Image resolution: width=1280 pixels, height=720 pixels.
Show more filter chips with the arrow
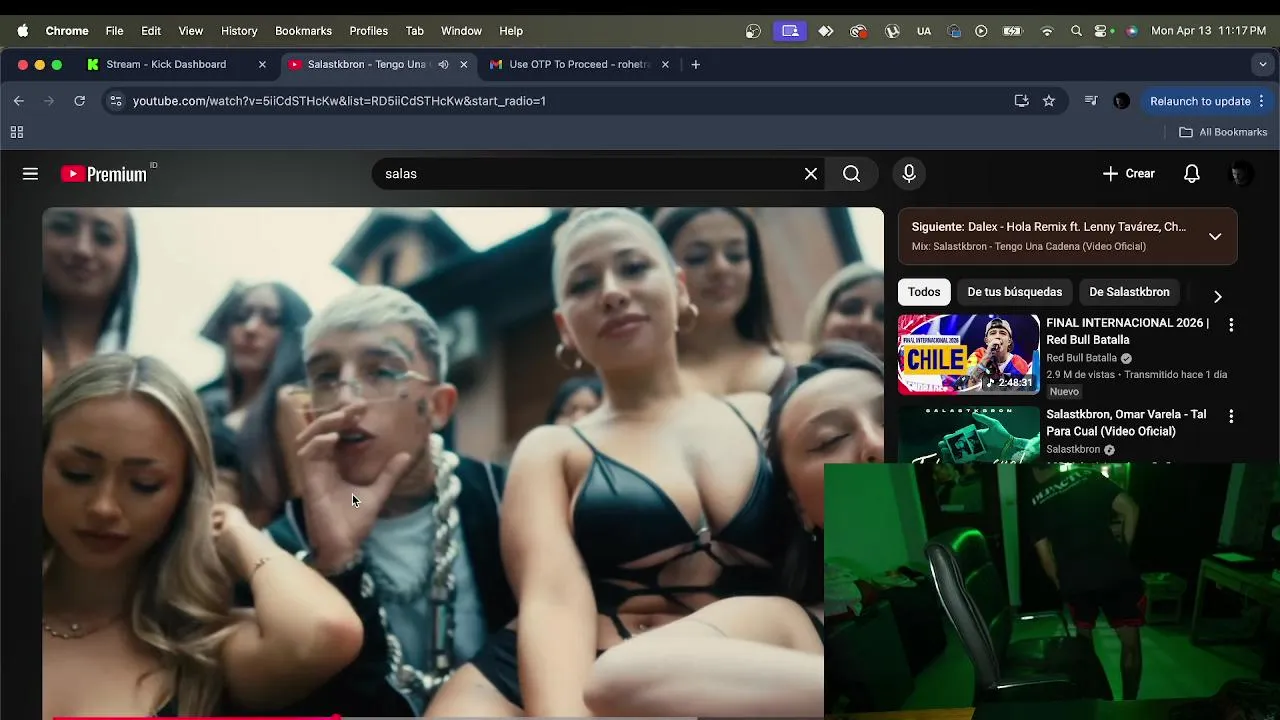pos(1217,296)
